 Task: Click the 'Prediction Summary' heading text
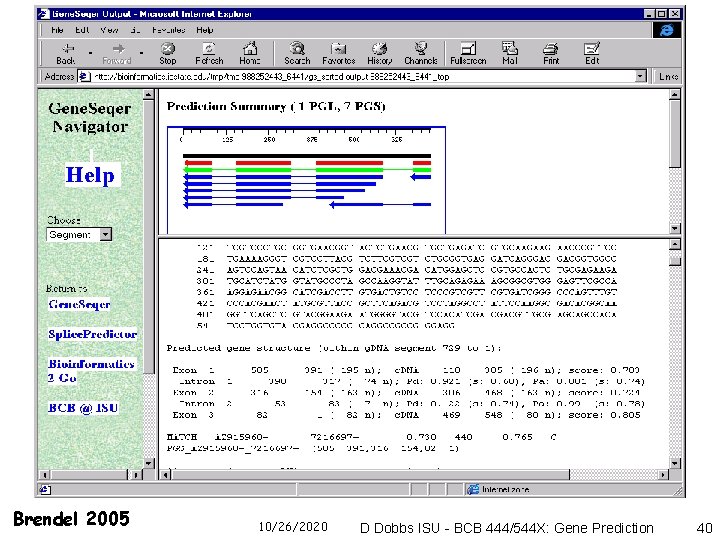coord(276,107)
